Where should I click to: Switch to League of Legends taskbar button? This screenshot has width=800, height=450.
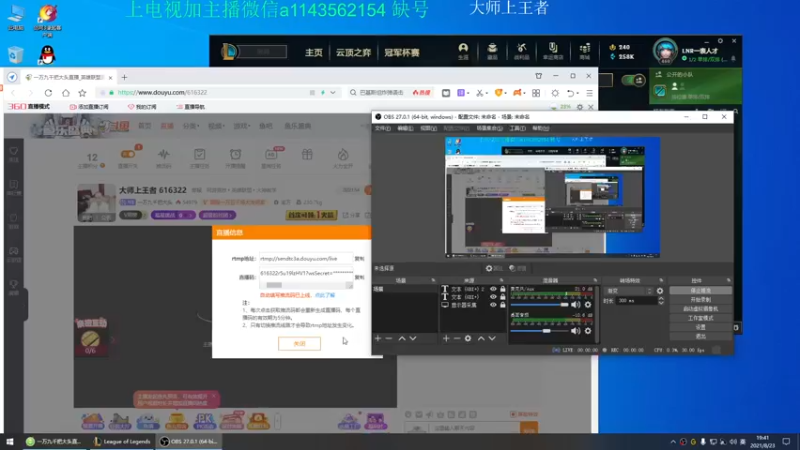[x=122, y=442]
